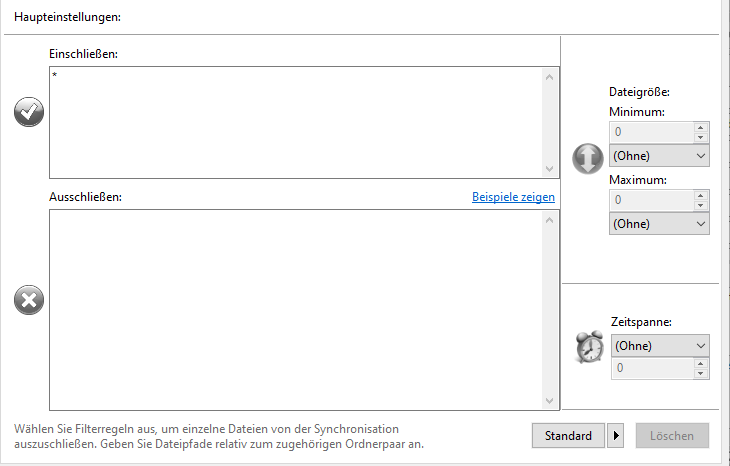Click the Einschließen label
The height and width of the screenshot is (466, 730).
click(83, 54)
